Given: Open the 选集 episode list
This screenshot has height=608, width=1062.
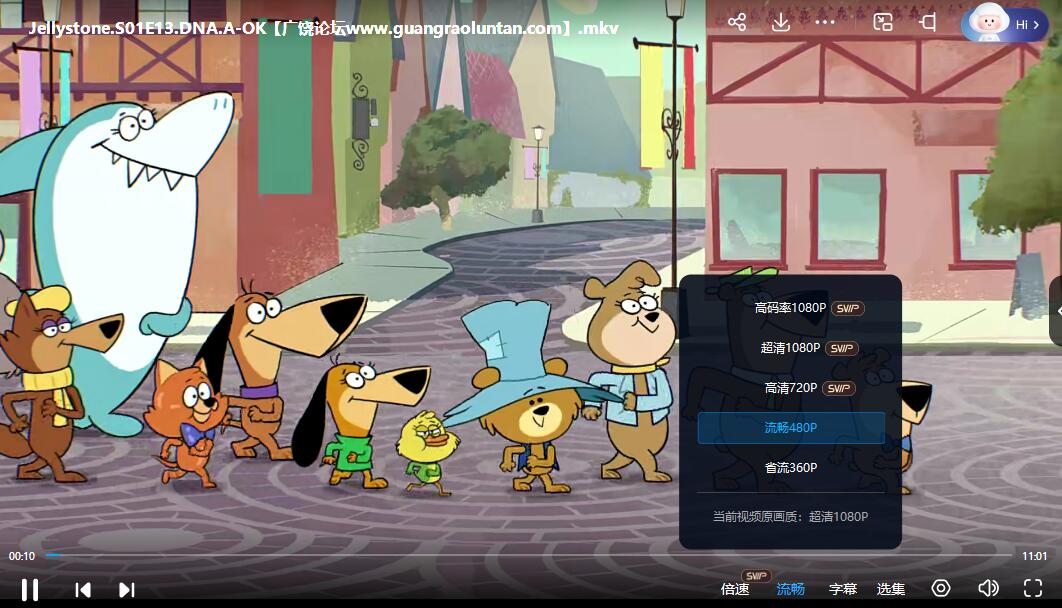Looking at the screenshot, I should click(x=891, y=589).
